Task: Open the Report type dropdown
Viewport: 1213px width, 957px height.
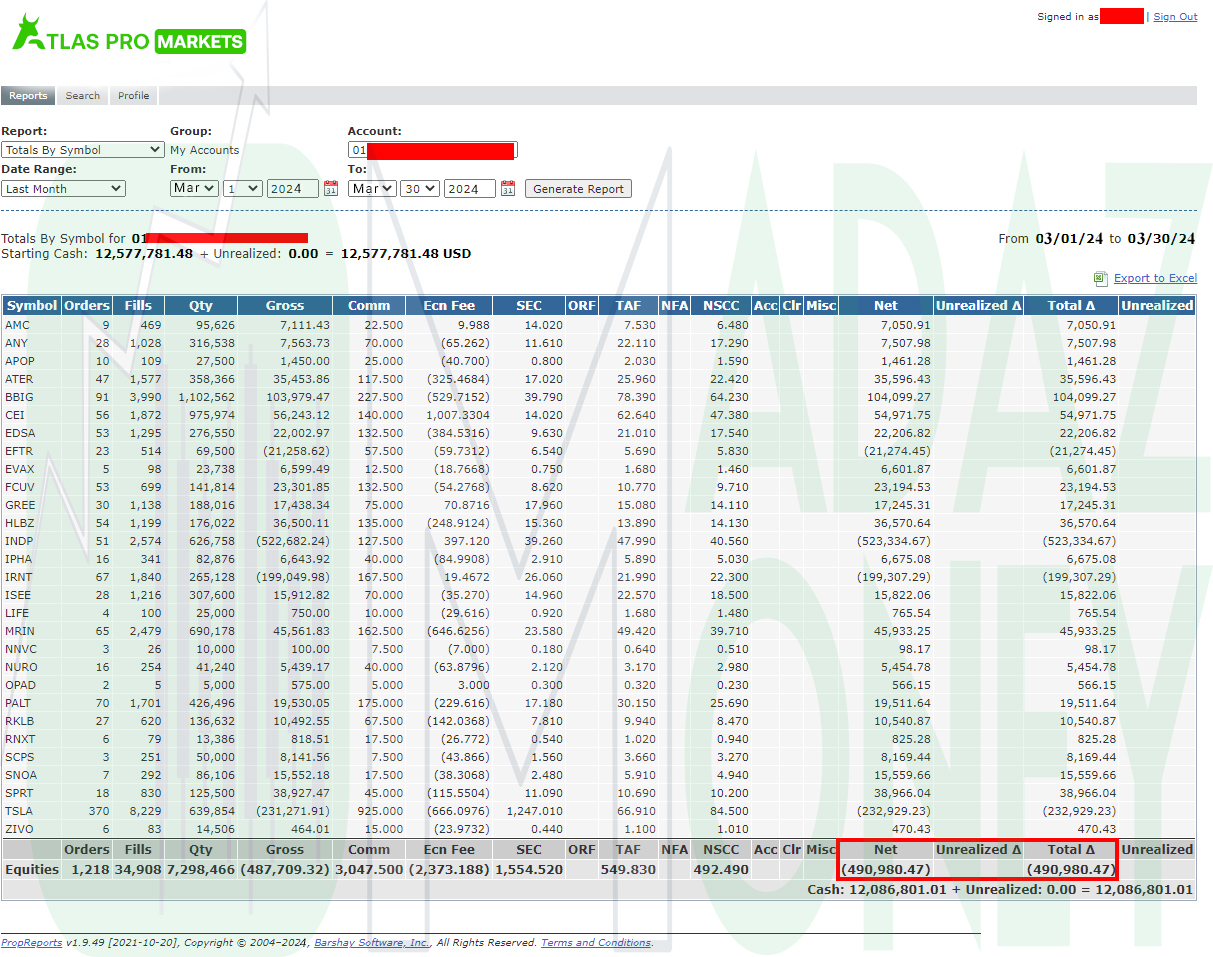Action: 83,150
